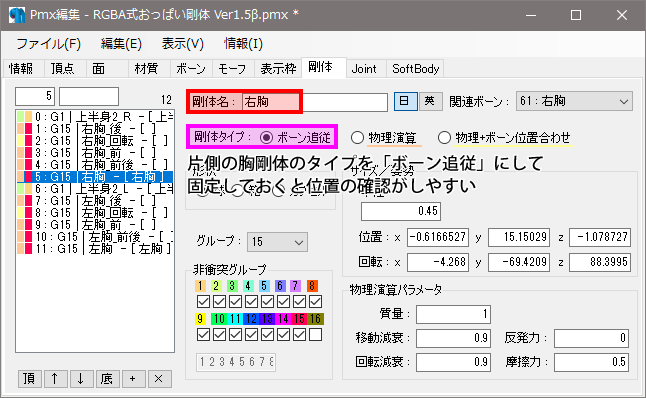
Task: Move selected rigid body up with ↑ button
Action: click(x=55, y=378)
